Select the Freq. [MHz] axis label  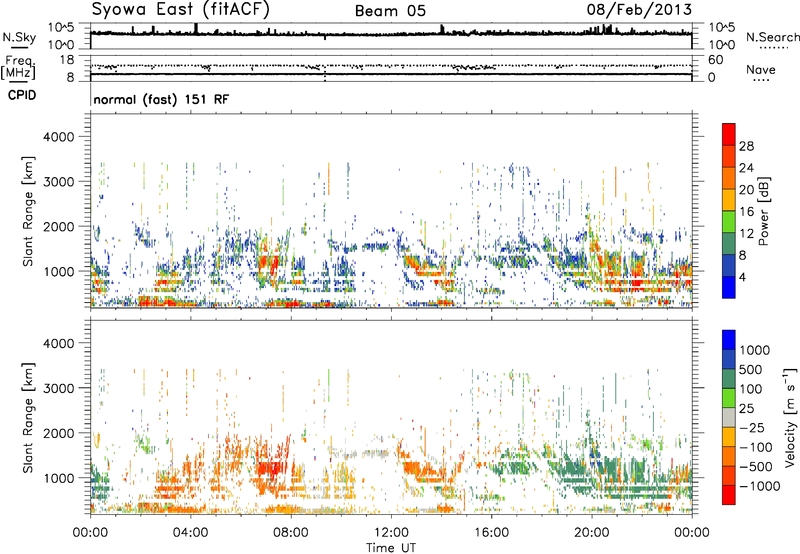point(18,67)
